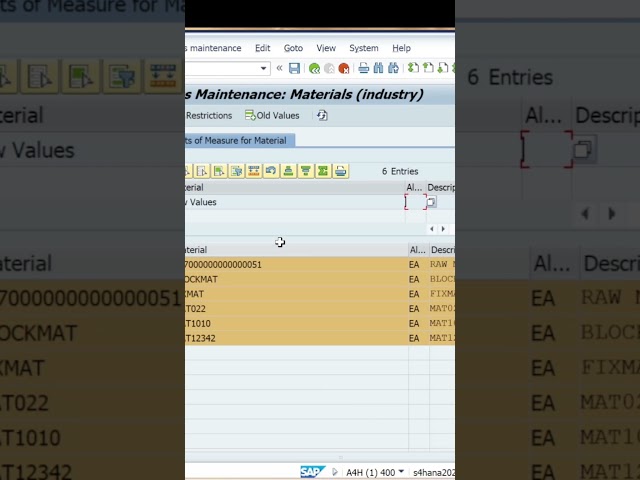640x480 pixels.
Task: Click the right scroll arrow under the values row
Action: (443, 229)
